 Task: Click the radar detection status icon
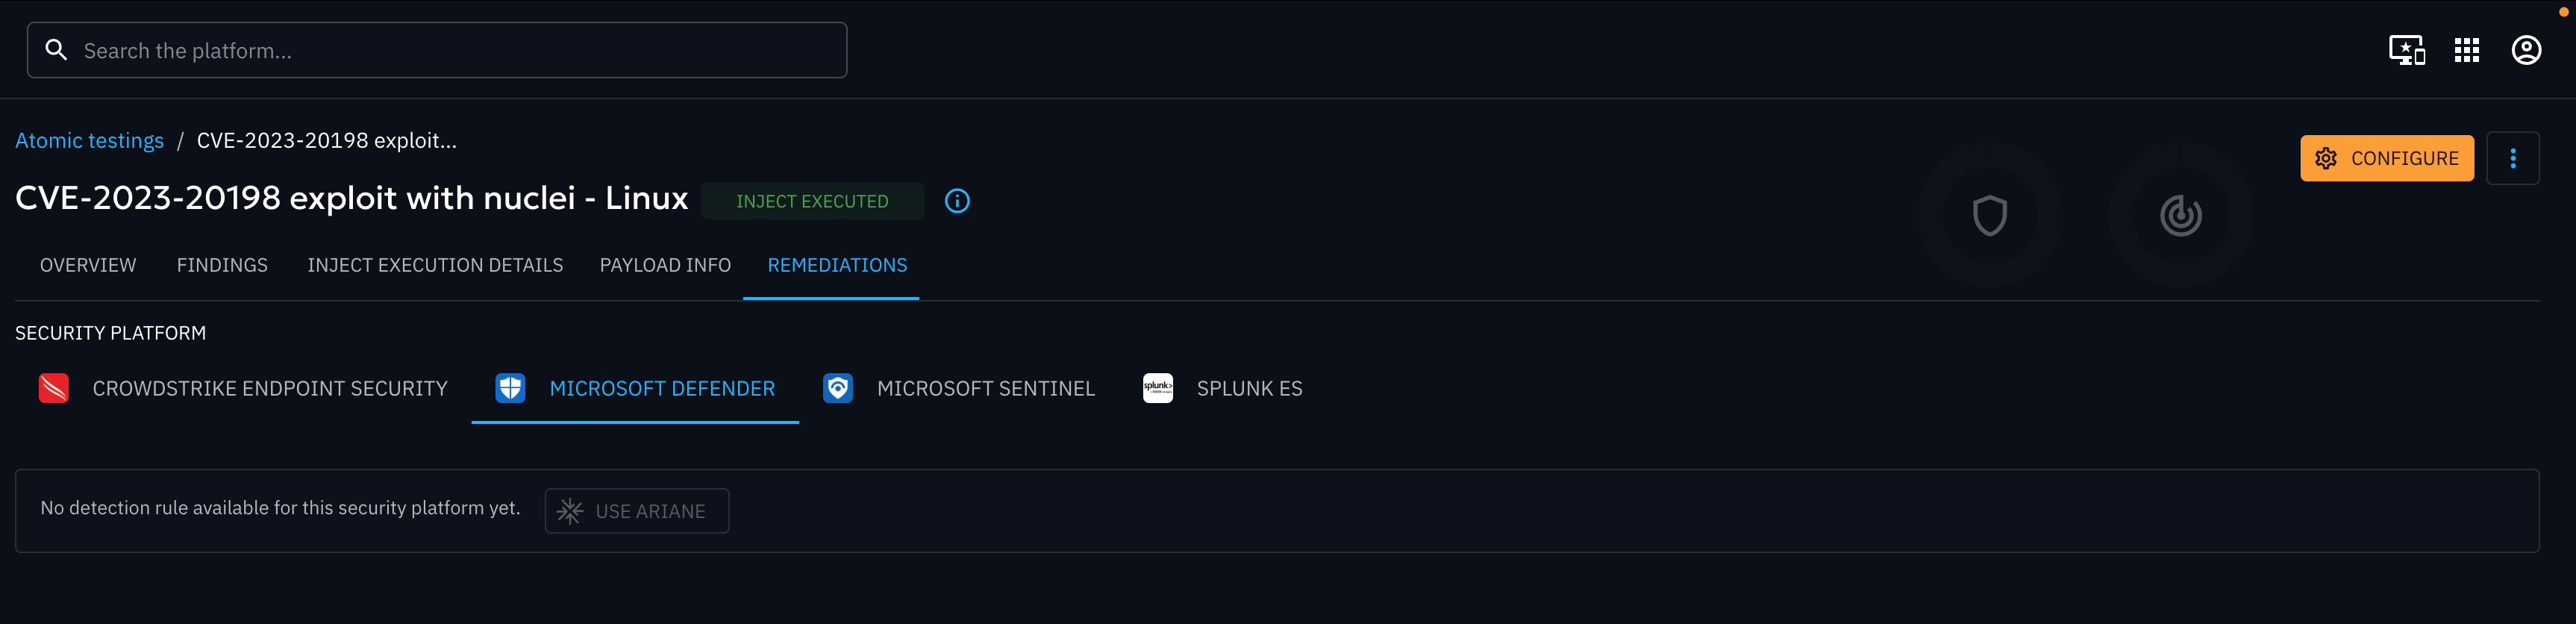tap(2180, 215)
